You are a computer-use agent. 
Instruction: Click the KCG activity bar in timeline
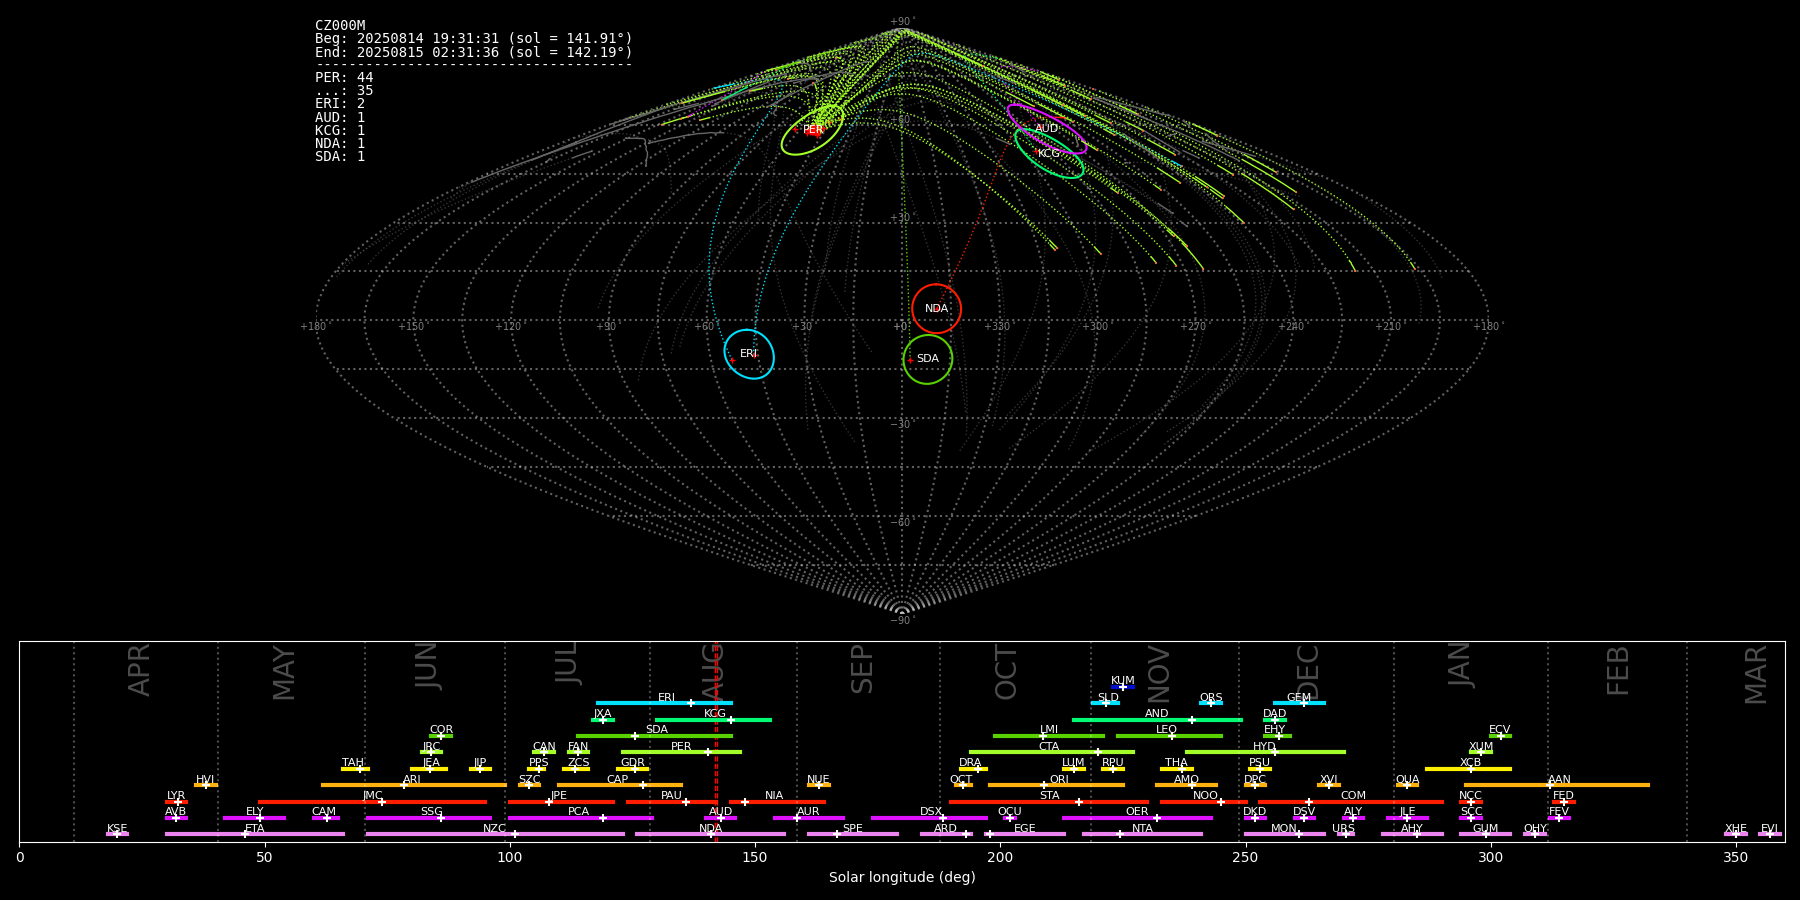[713, 720]
